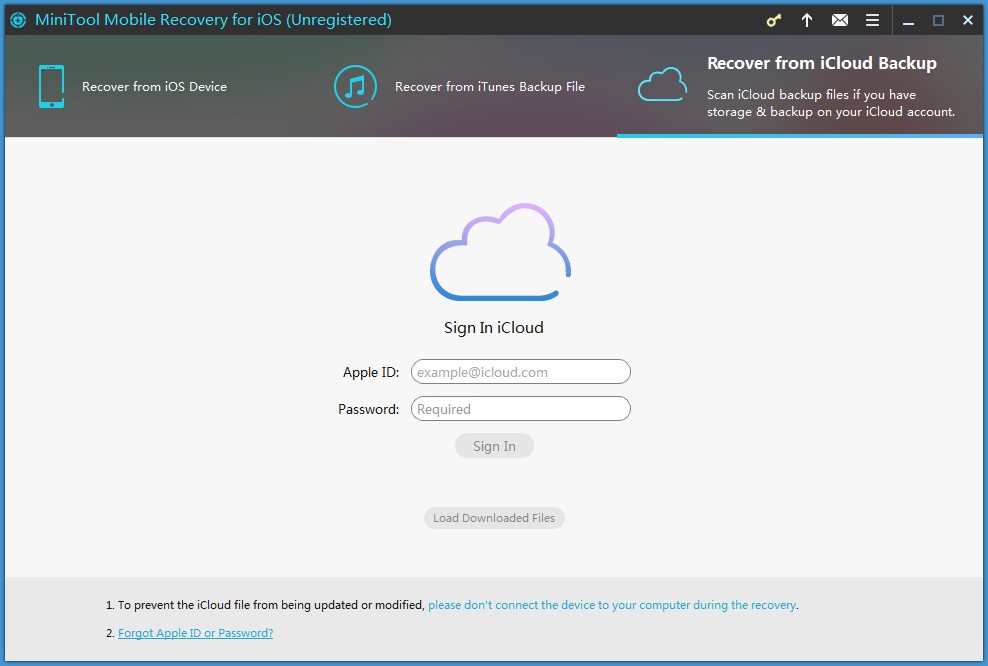The height and width of the screenshot is (666, 988).
Task: Click the Sign In button
Action: [494, 446]
